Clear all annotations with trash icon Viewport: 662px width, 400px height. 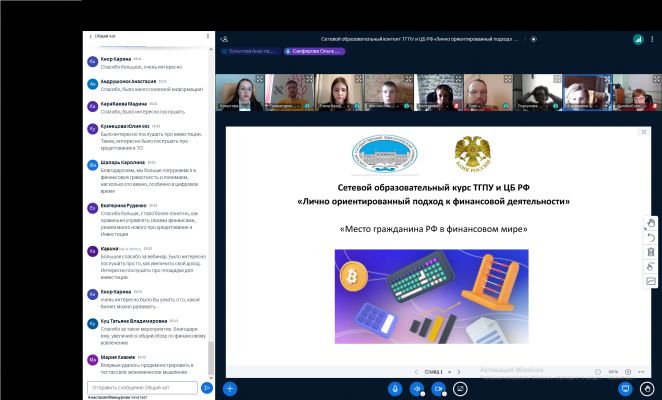click(x=651, y=252)
